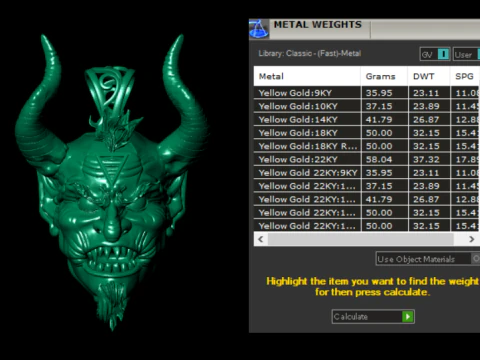Click the Metal Weights flask icon
This screenshot has width=480, height=360.
coord(259,29)
